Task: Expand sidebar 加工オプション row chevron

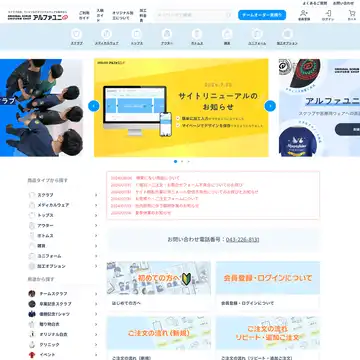Action: tap(96, 266)
